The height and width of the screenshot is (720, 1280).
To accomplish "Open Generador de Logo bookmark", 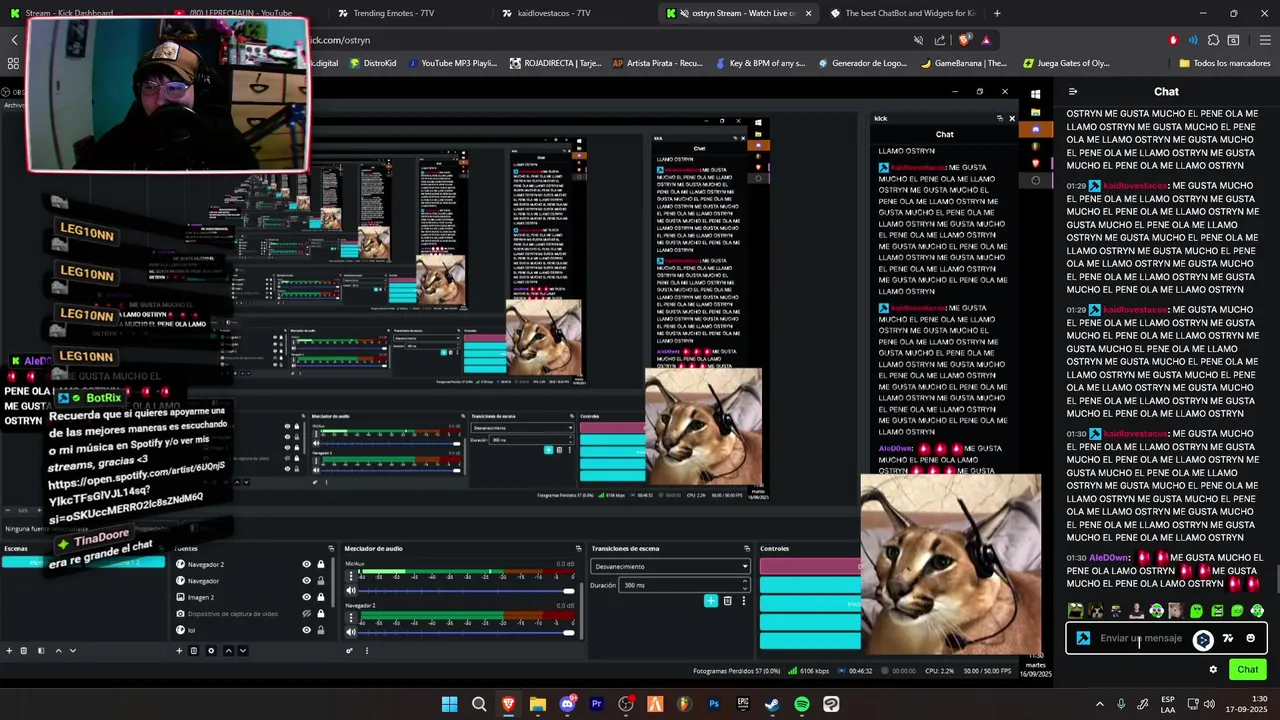I will pos(862,63).
